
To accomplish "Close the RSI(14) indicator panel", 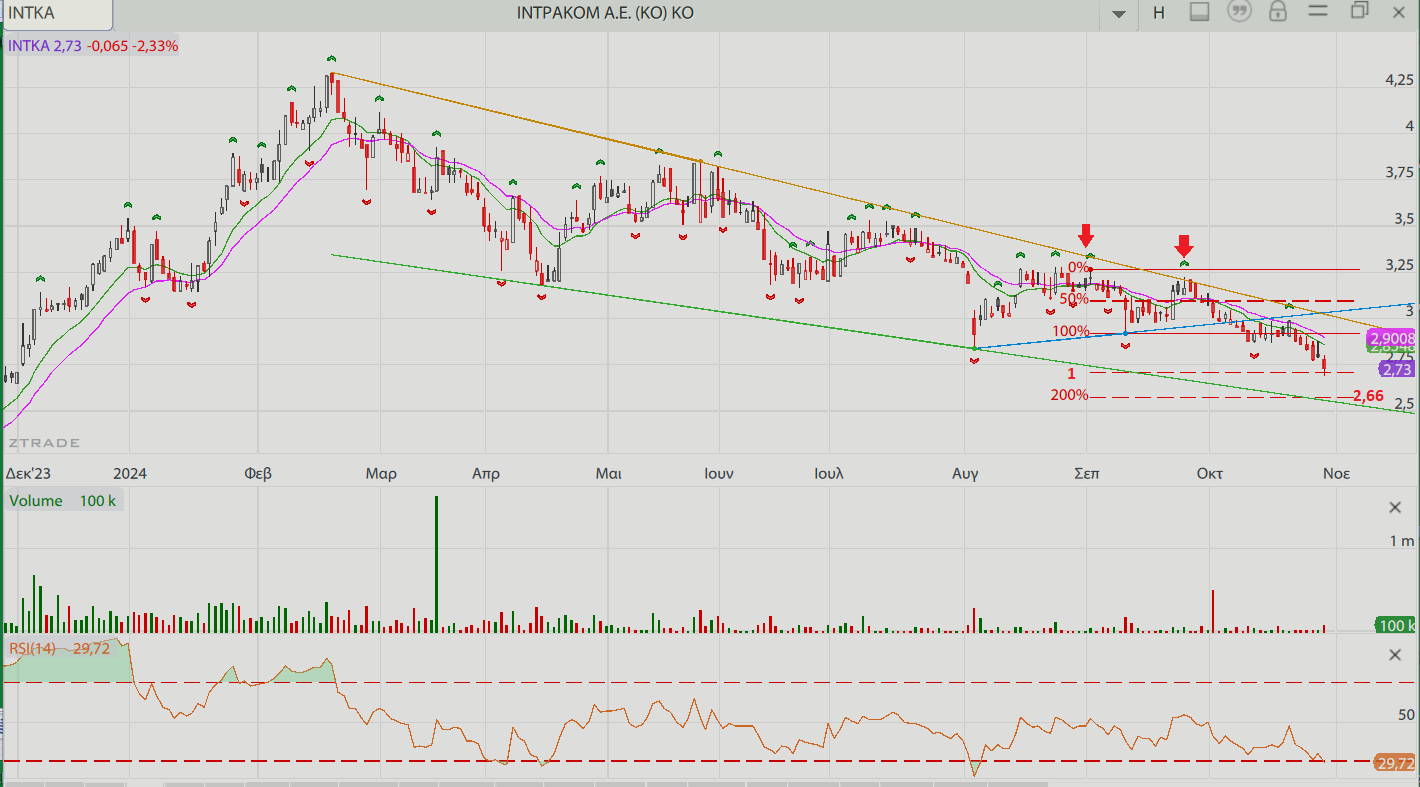I will 1395,655.
